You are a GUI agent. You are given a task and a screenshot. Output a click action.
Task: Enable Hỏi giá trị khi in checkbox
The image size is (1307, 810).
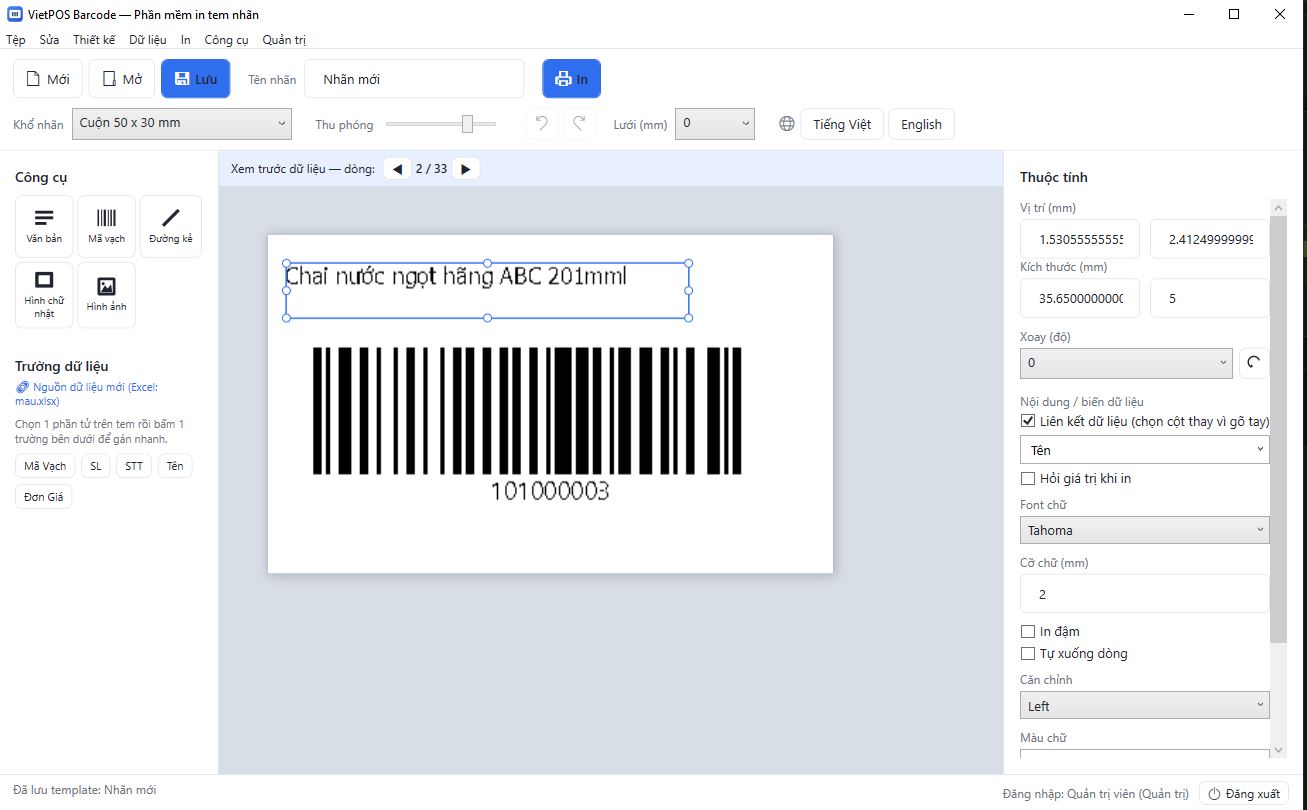coord(1028,479)
